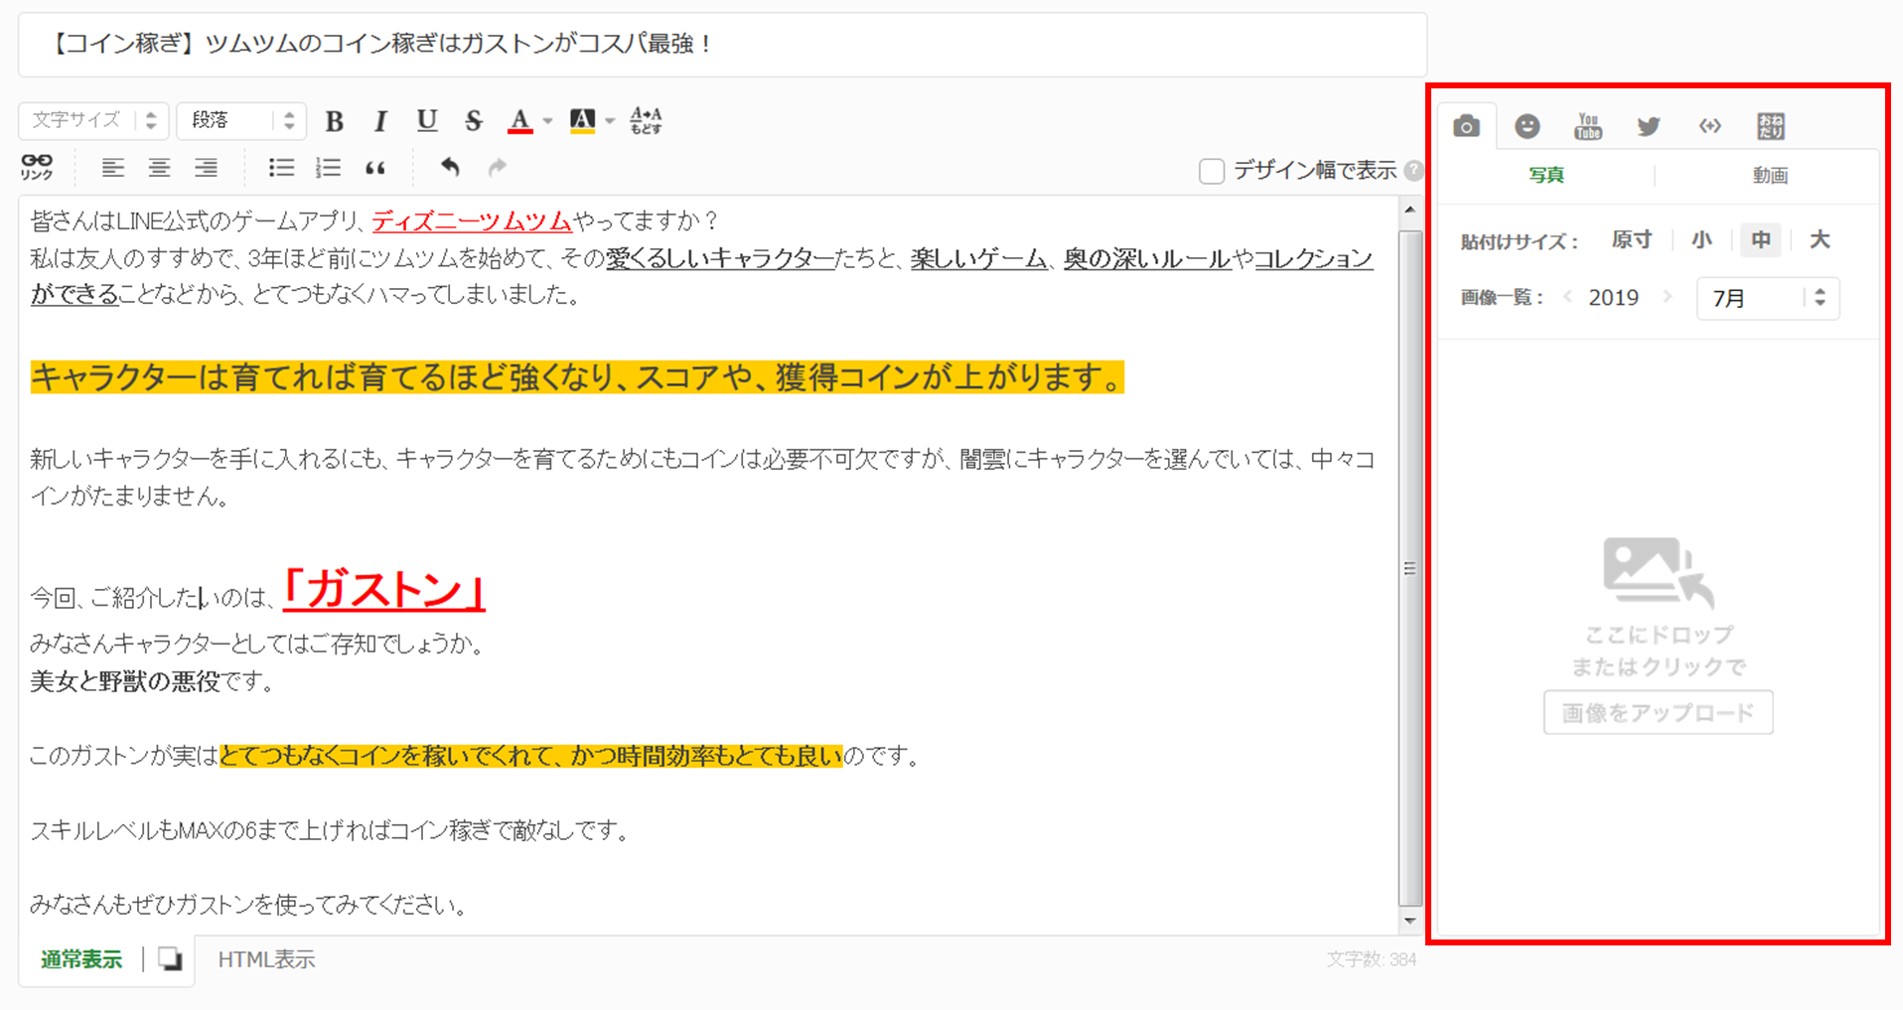Screen dimensions: 1903x1010
Task: Apply the yellow background highlight
Action: pos(582,121)
